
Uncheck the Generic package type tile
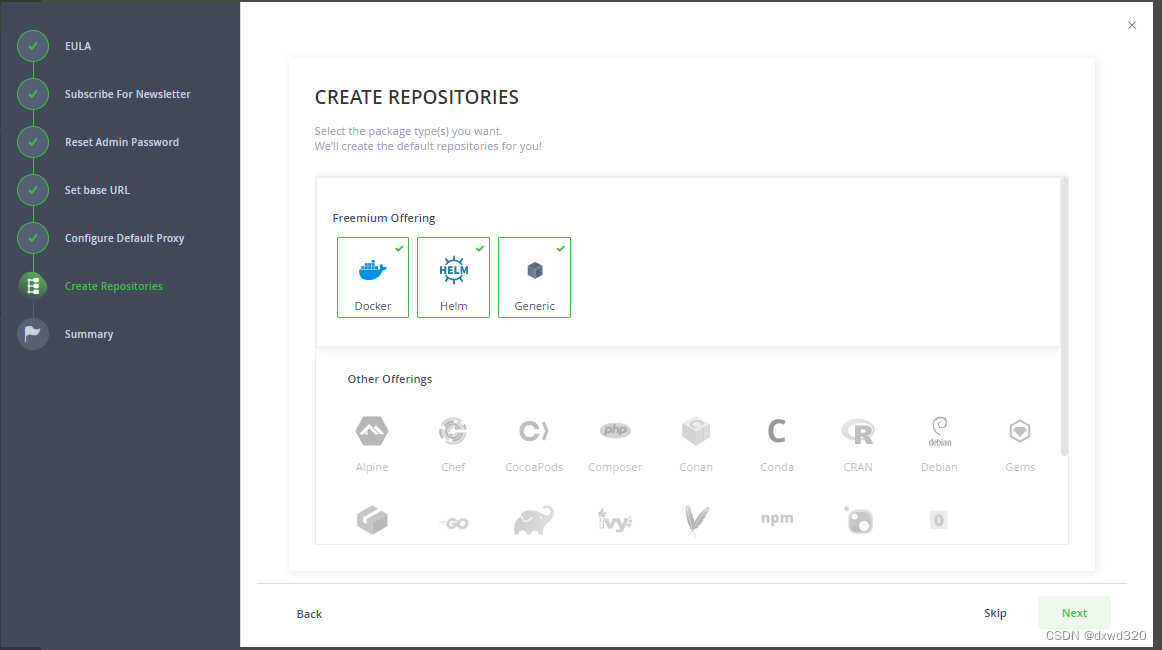click(534, 277)
